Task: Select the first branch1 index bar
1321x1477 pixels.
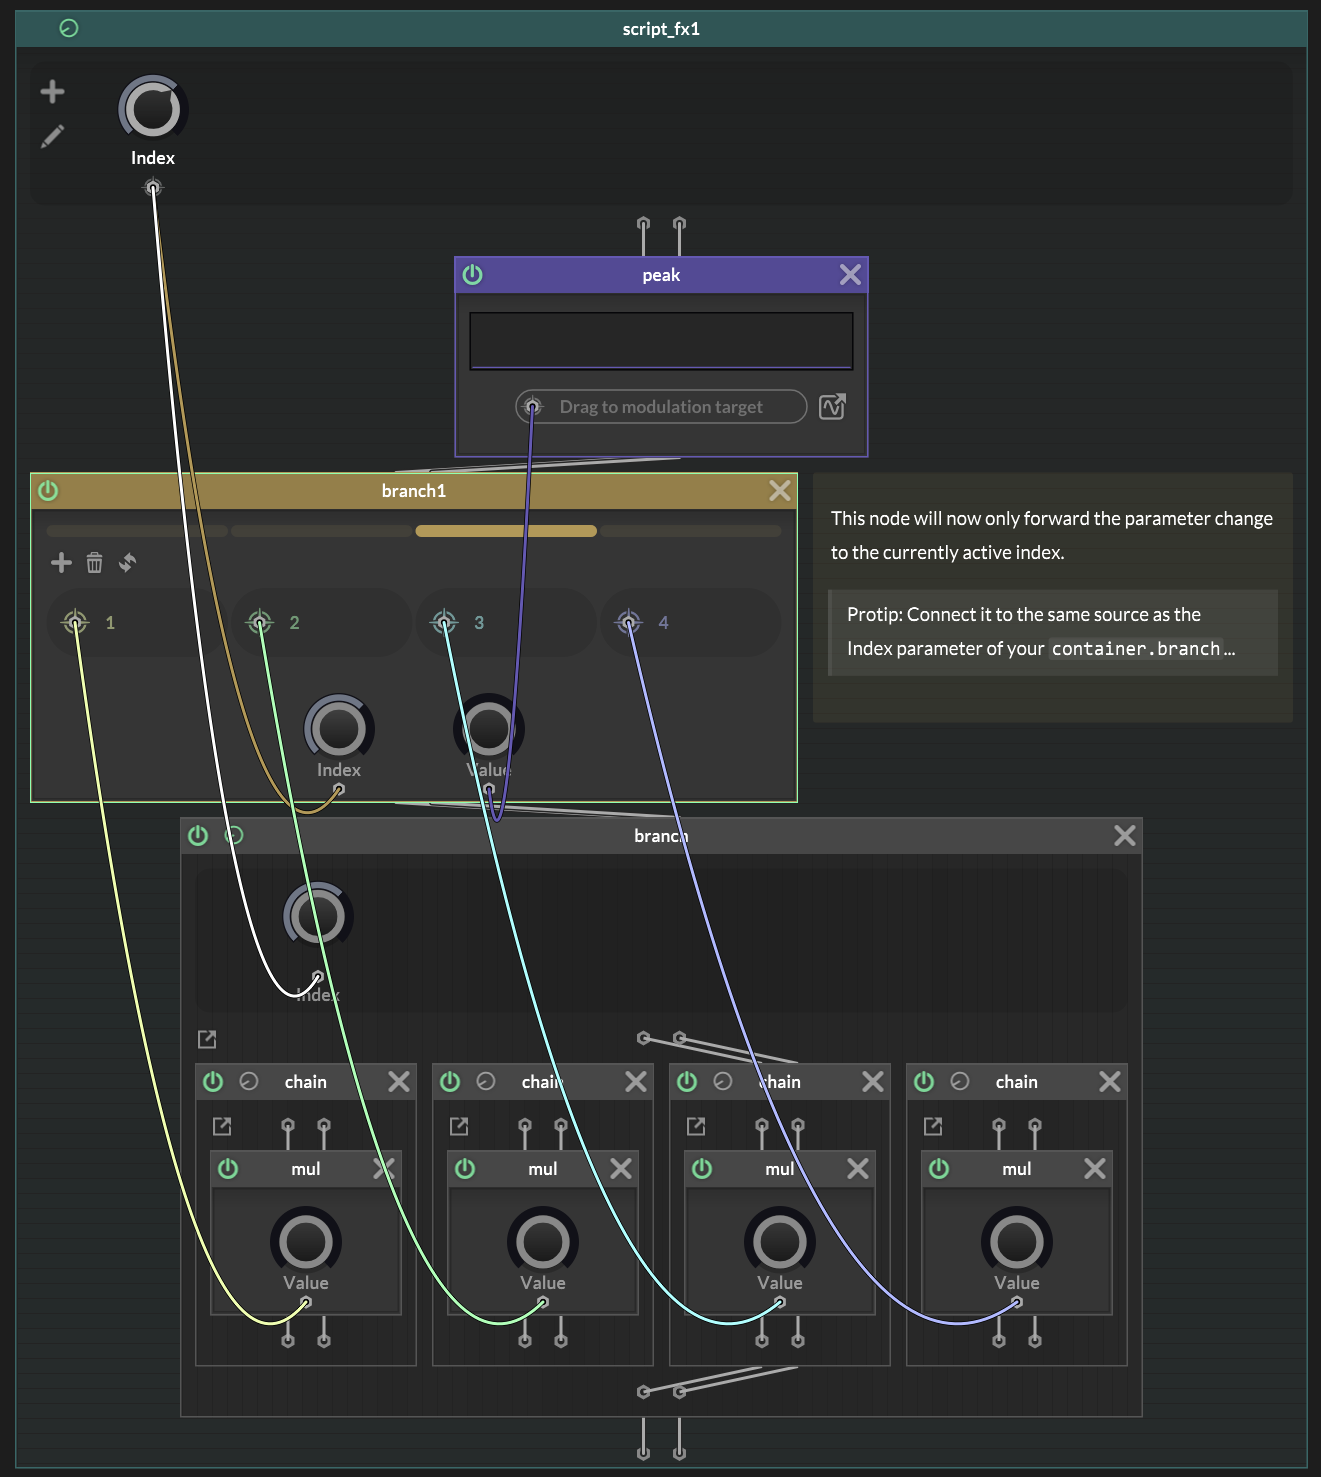Action: 137,531
